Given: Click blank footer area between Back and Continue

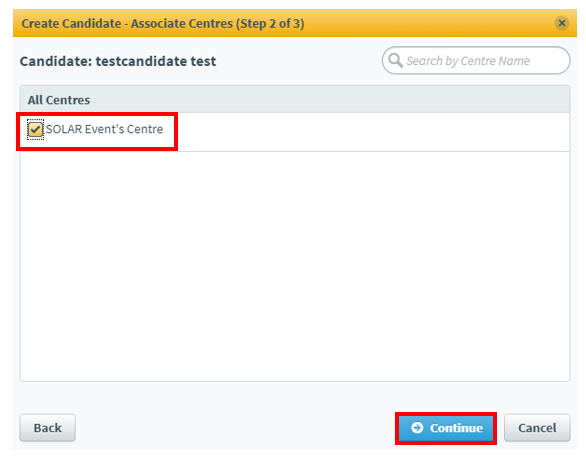Looking at the screenshot, I should [235, 428].
